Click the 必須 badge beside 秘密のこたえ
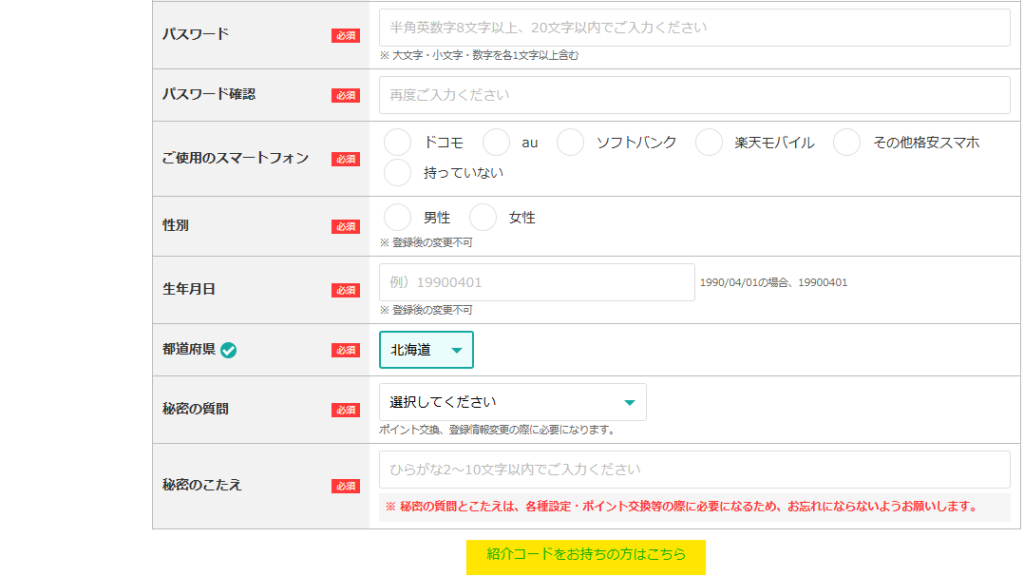 [x=346, y=486]
